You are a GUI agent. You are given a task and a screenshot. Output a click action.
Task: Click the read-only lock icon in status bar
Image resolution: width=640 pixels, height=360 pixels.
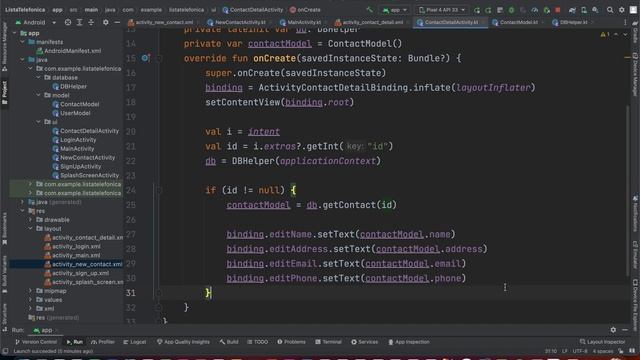620,351
